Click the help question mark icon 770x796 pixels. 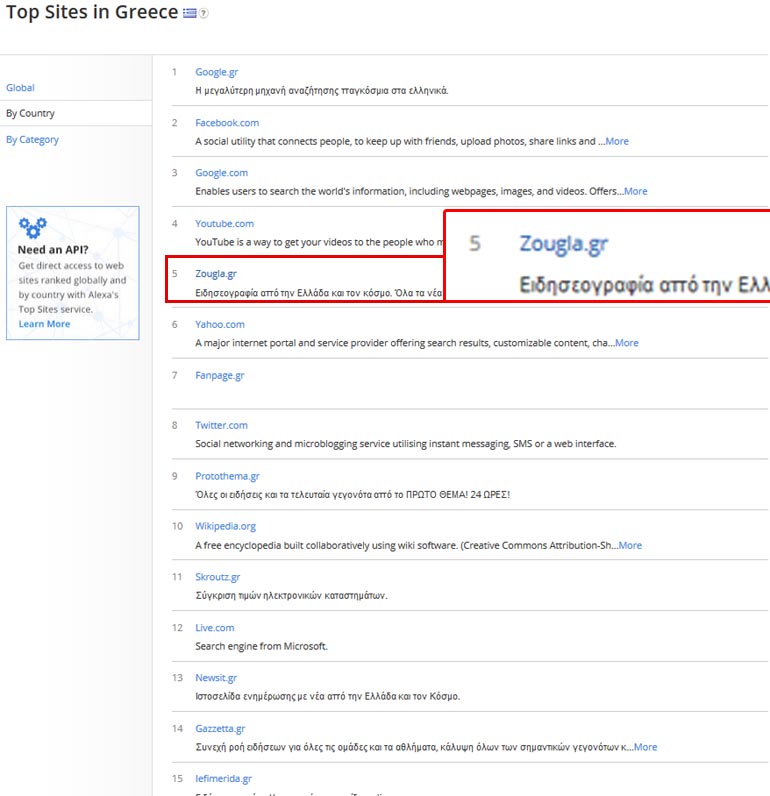click(203, 14)
